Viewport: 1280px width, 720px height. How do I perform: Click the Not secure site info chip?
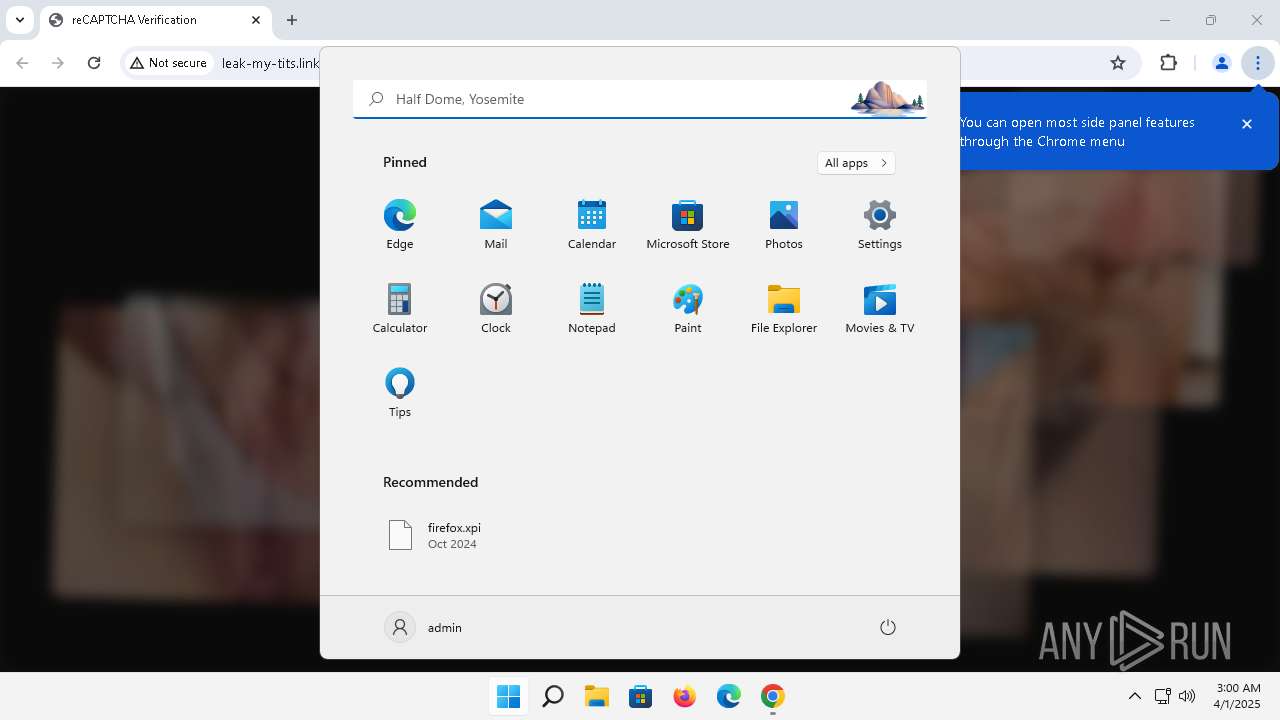coord(168,63)
